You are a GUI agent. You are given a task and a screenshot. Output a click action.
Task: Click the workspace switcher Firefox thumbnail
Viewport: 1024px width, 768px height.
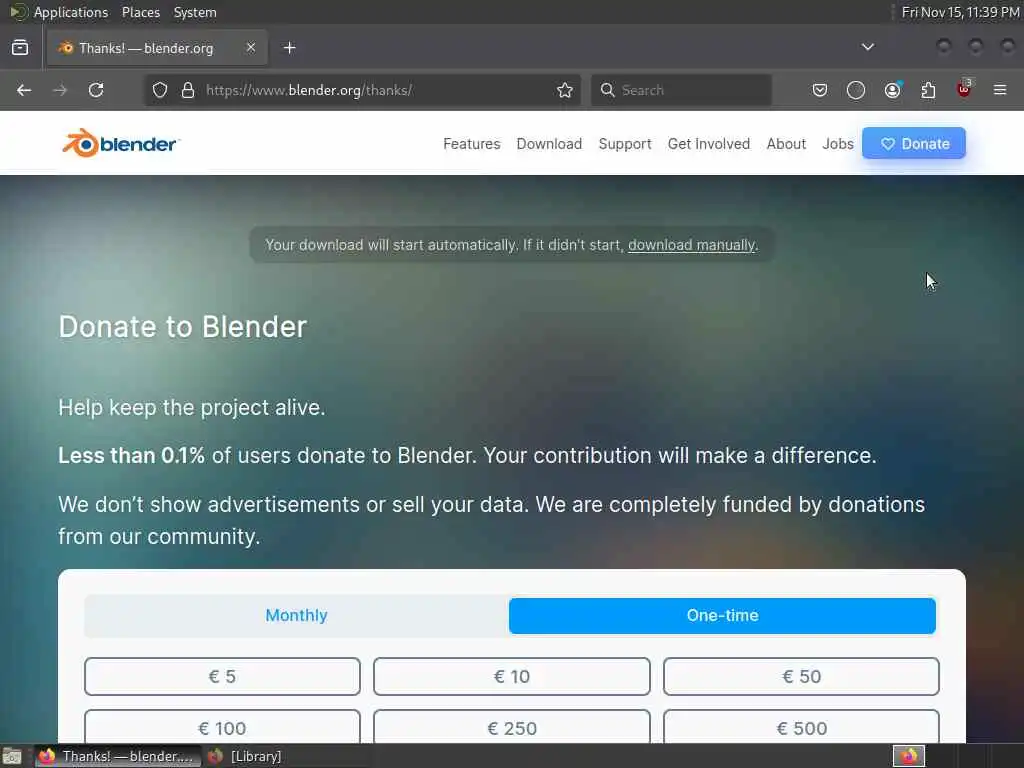point(908,756)
